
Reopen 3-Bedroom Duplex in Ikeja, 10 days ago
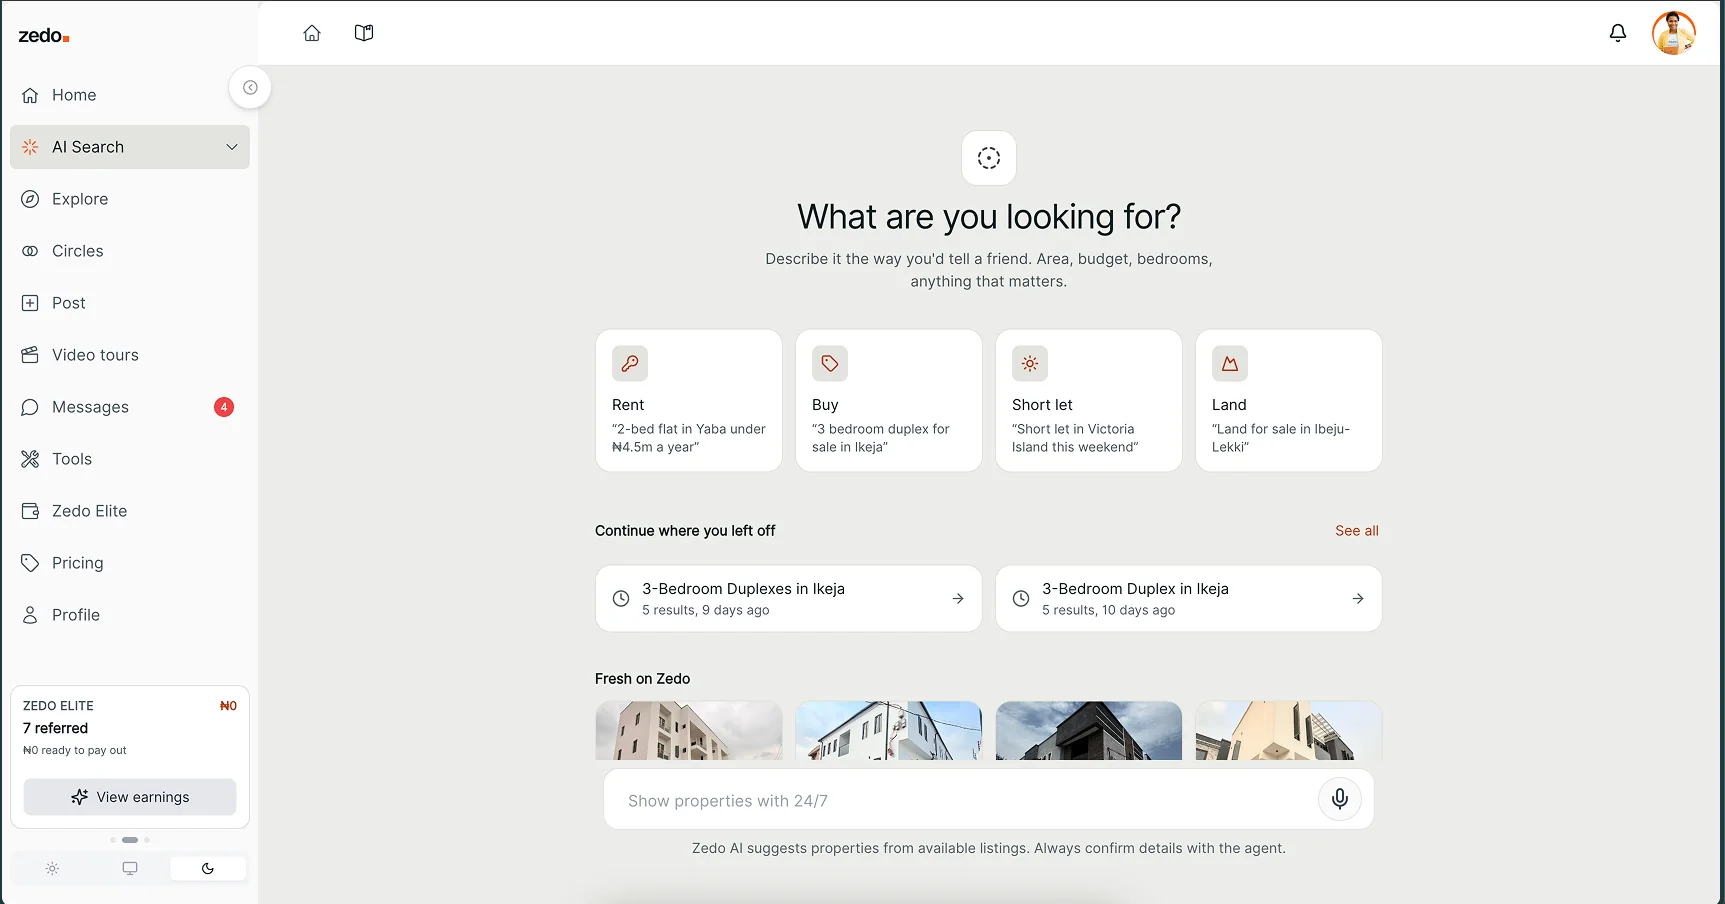pyautogui.click(x=1189, y=599)
